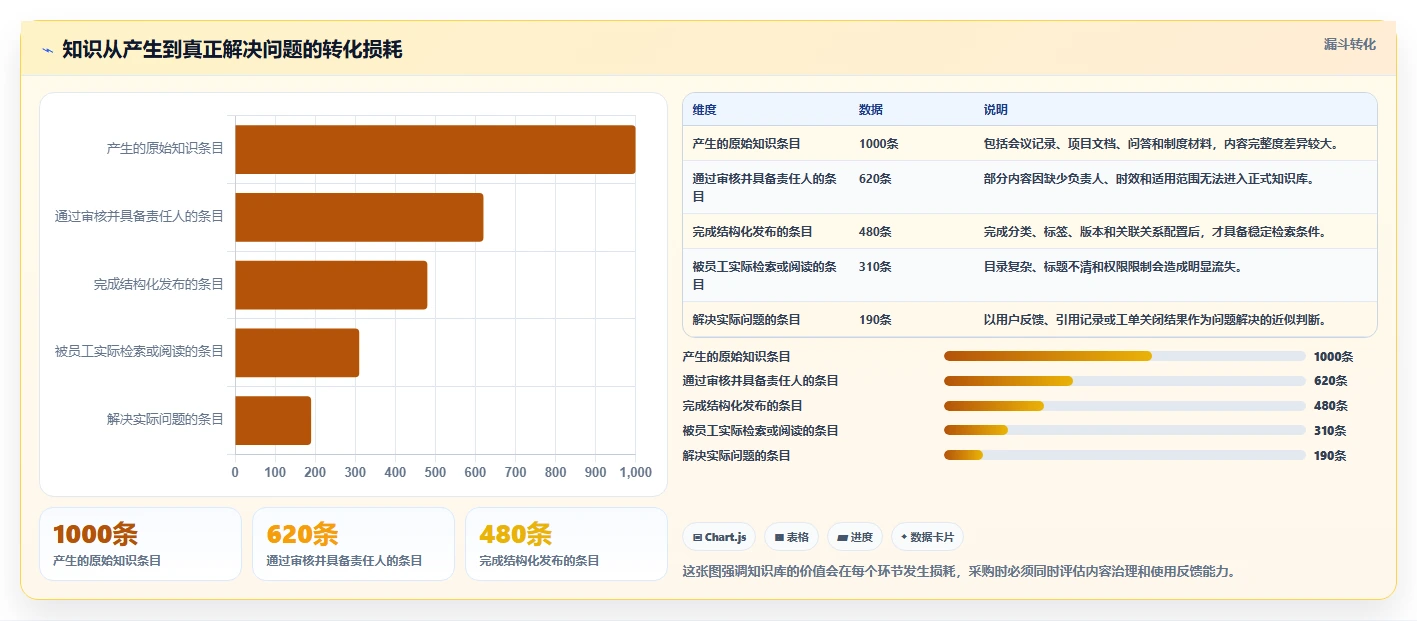Screen dimensions: 1417x621
Task: Click x-axis tick label 1,000
Action: (x=635, y=473)
